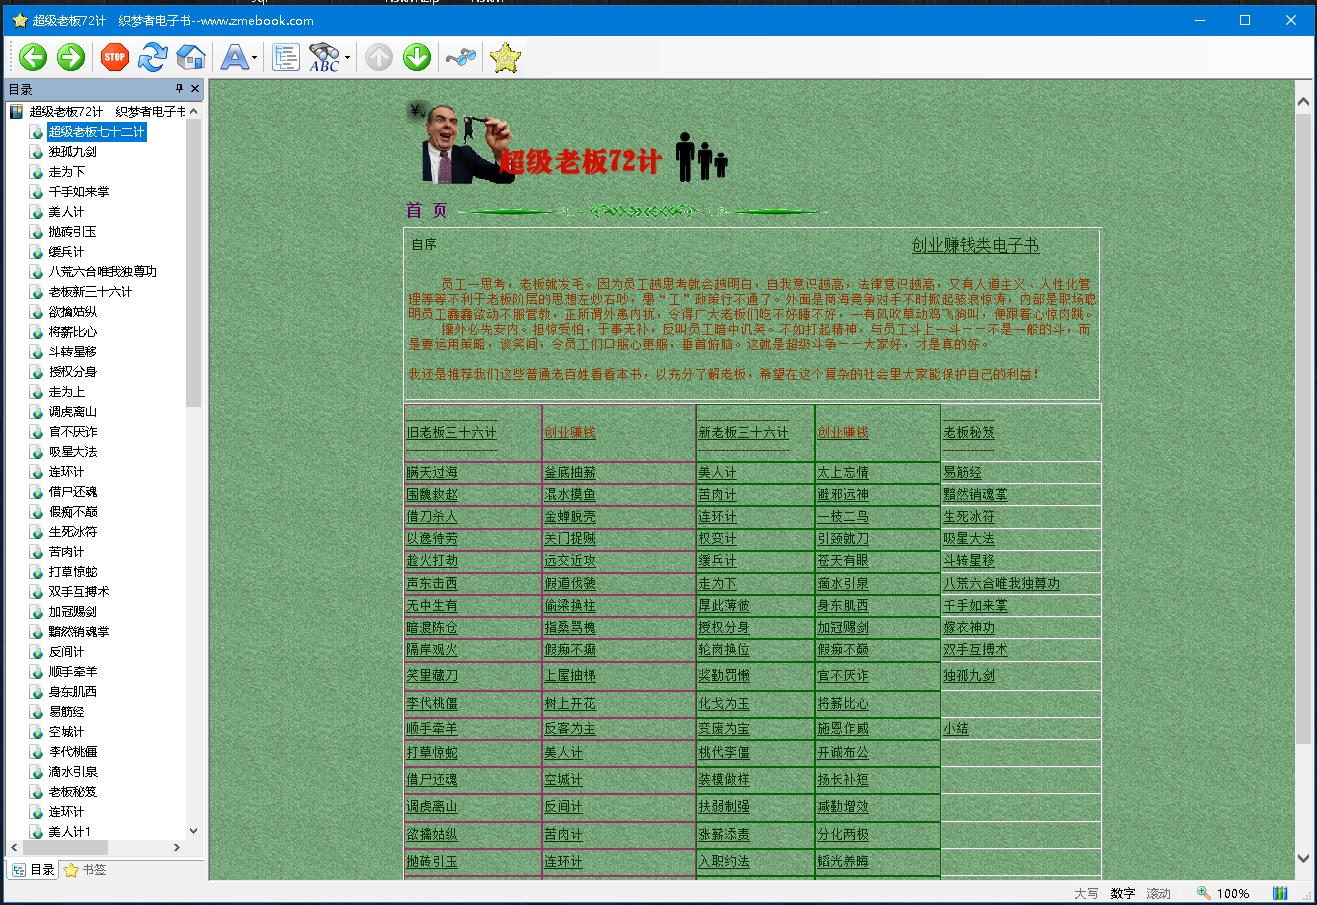Screen dimensions: 1317x905
Task: Click the tree horizontal scrollbar left arrow
Action: coord(15,848)
